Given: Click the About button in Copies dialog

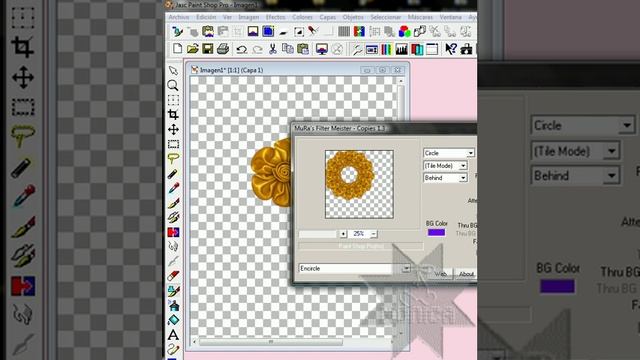Looking at the screenshot, I should click(466, 274).
